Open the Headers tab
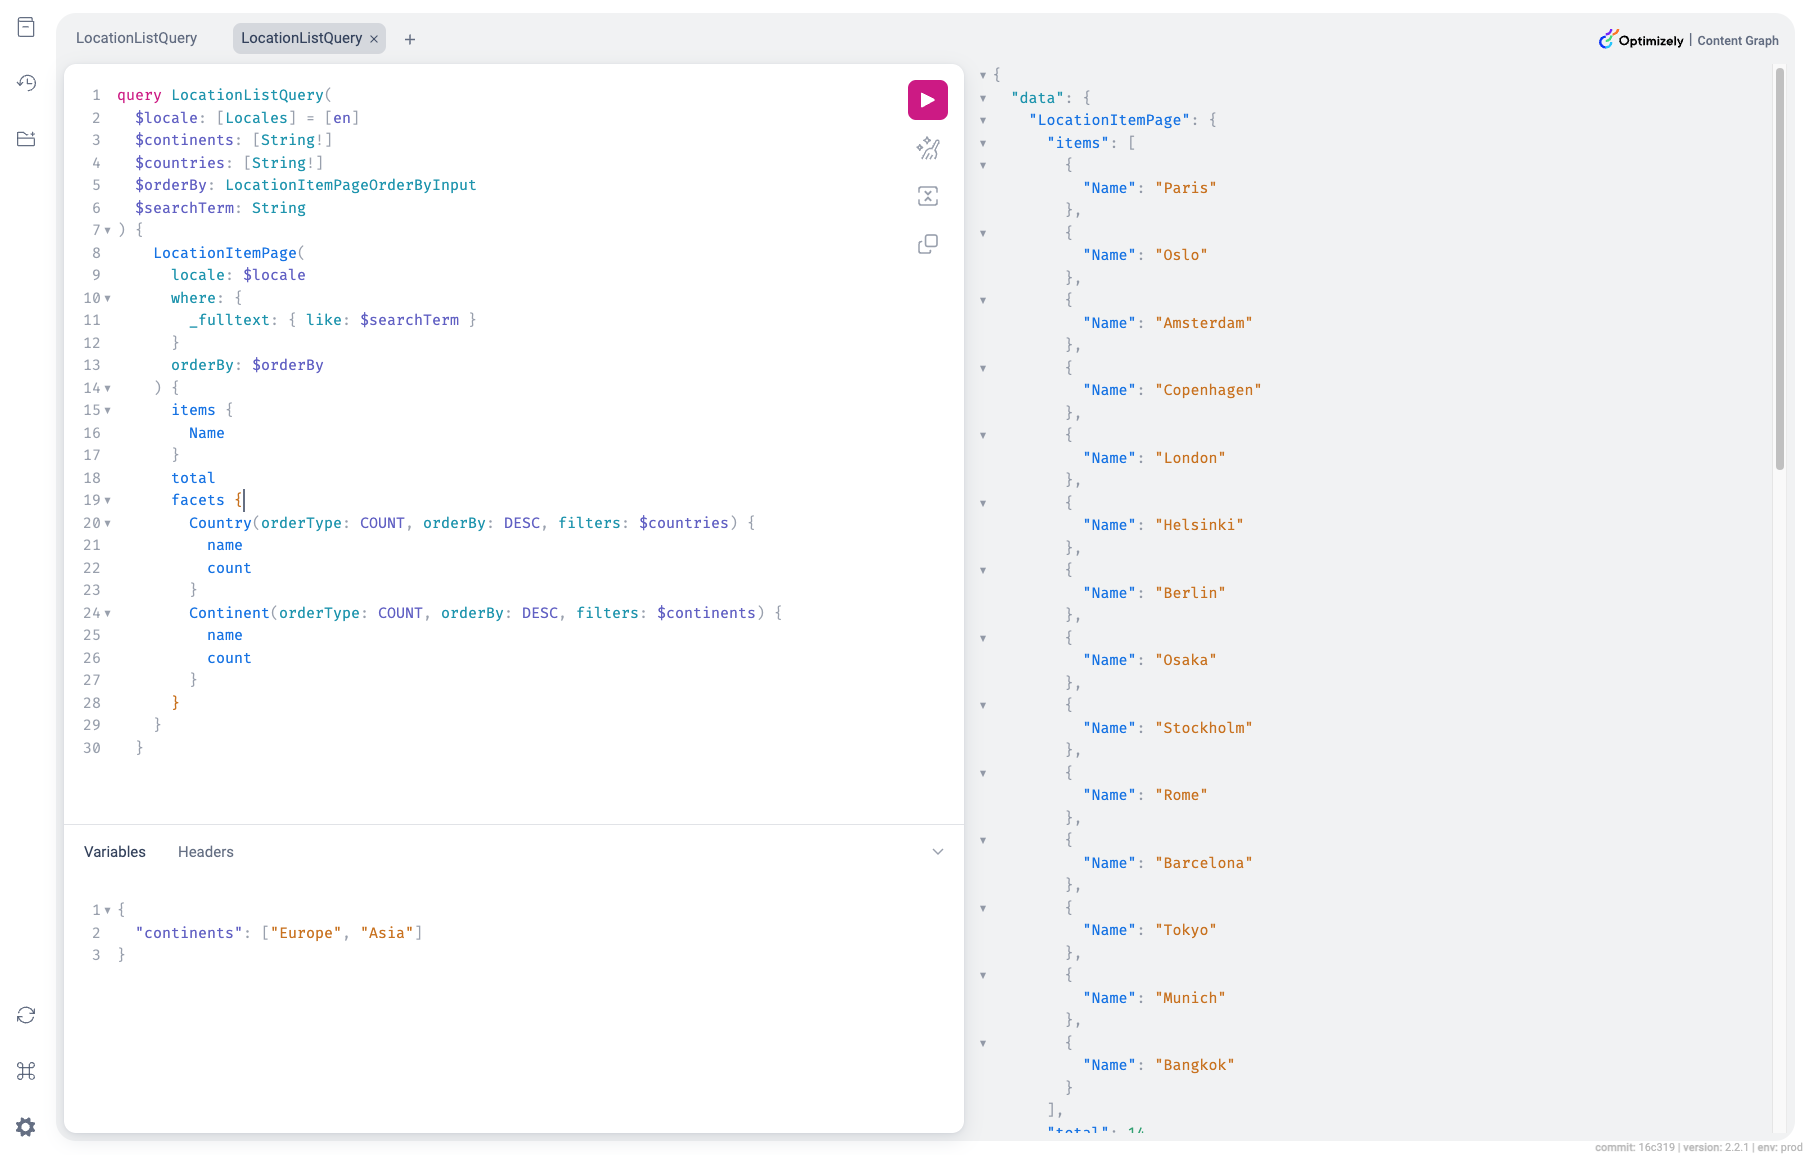This screenshot has height=1155, width=1805. click(205, 852)
